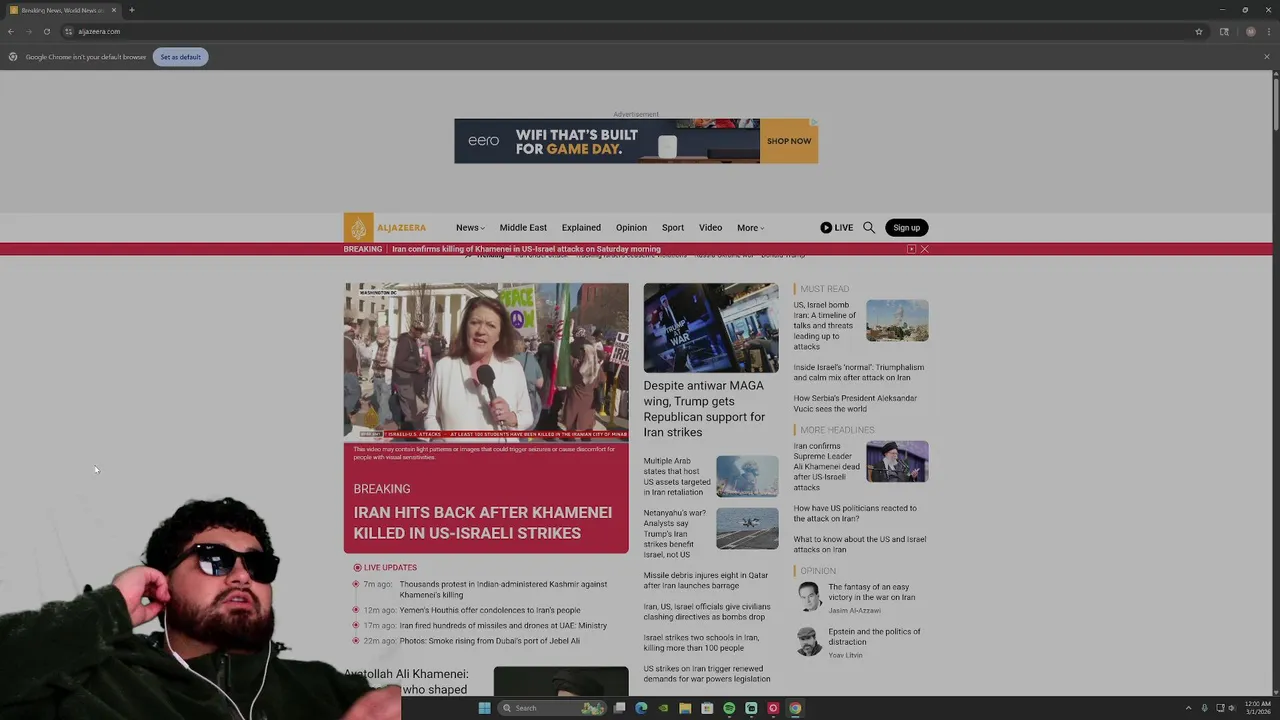Image resolution: width=1280 pixels, height=720 pixels.
Task: Close the breaking news banner
Action: point(925,249)
